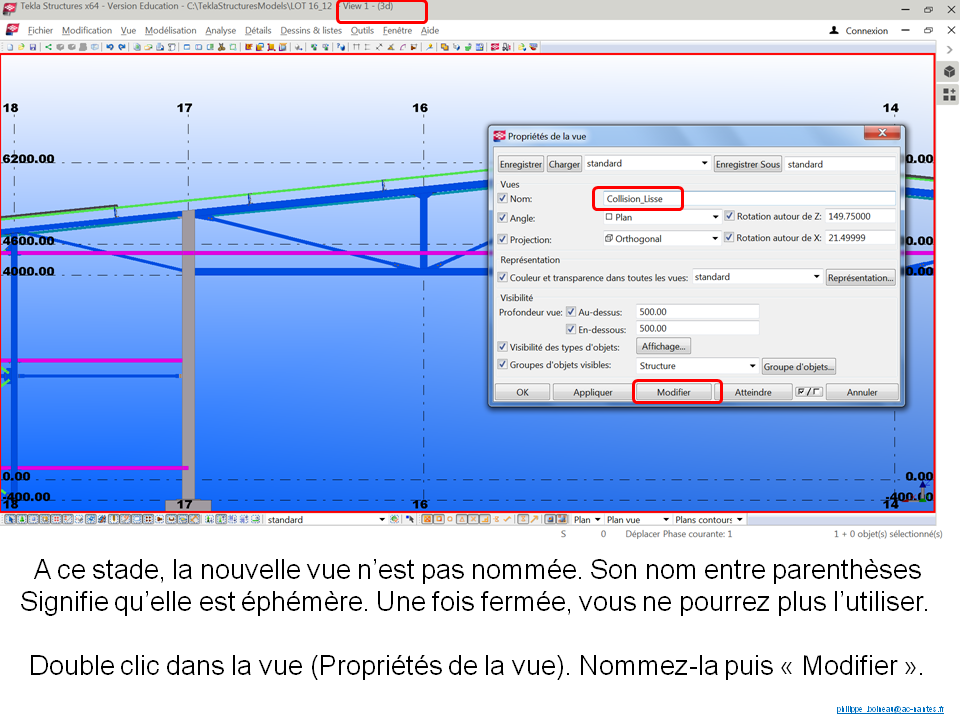Viewport: 960px width, 720px height.
Task: Click the Redo arrow icon
Action: 122,47
